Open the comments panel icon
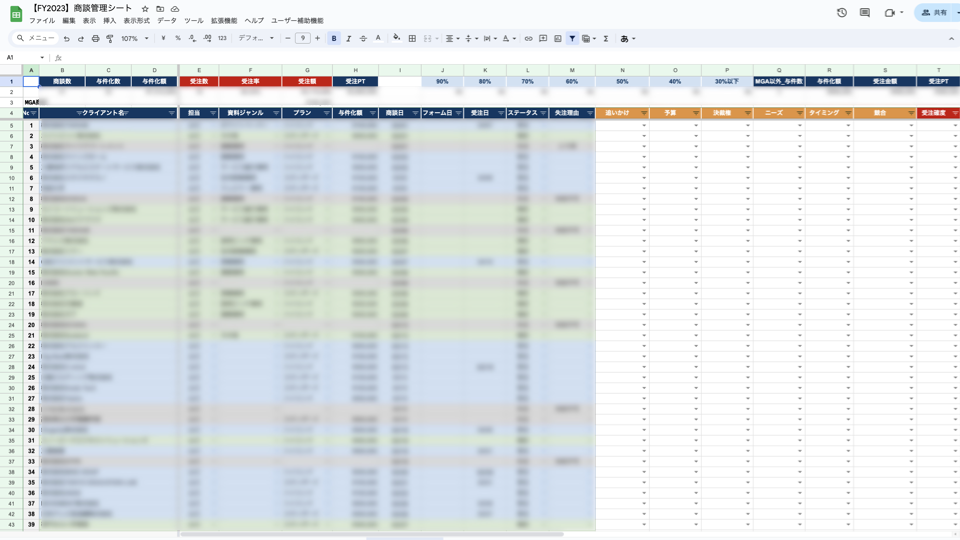 [x=864, y=13]
